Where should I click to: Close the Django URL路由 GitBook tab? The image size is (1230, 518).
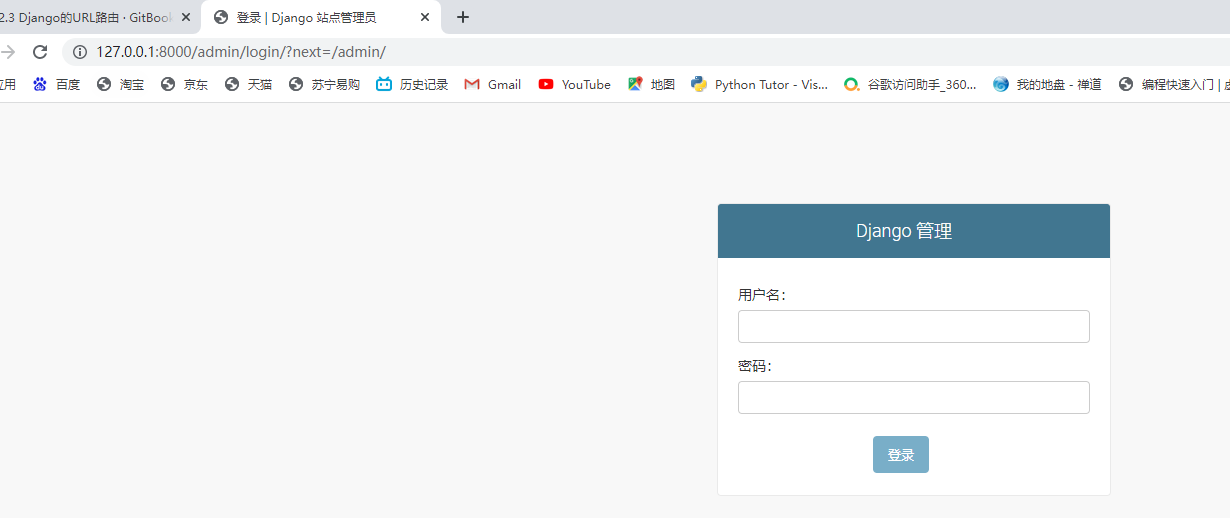tap(185, 17)
